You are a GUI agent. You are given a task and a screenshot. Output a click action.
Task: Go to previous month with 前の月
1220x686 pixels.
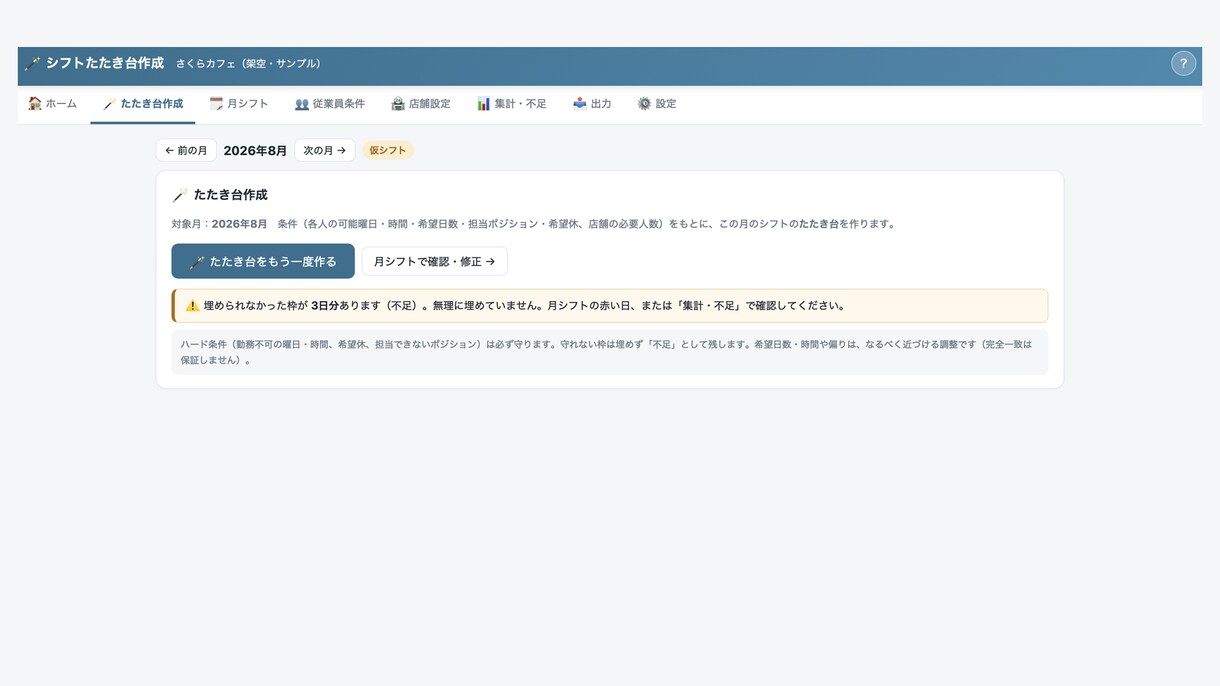[x=186, y=150]
